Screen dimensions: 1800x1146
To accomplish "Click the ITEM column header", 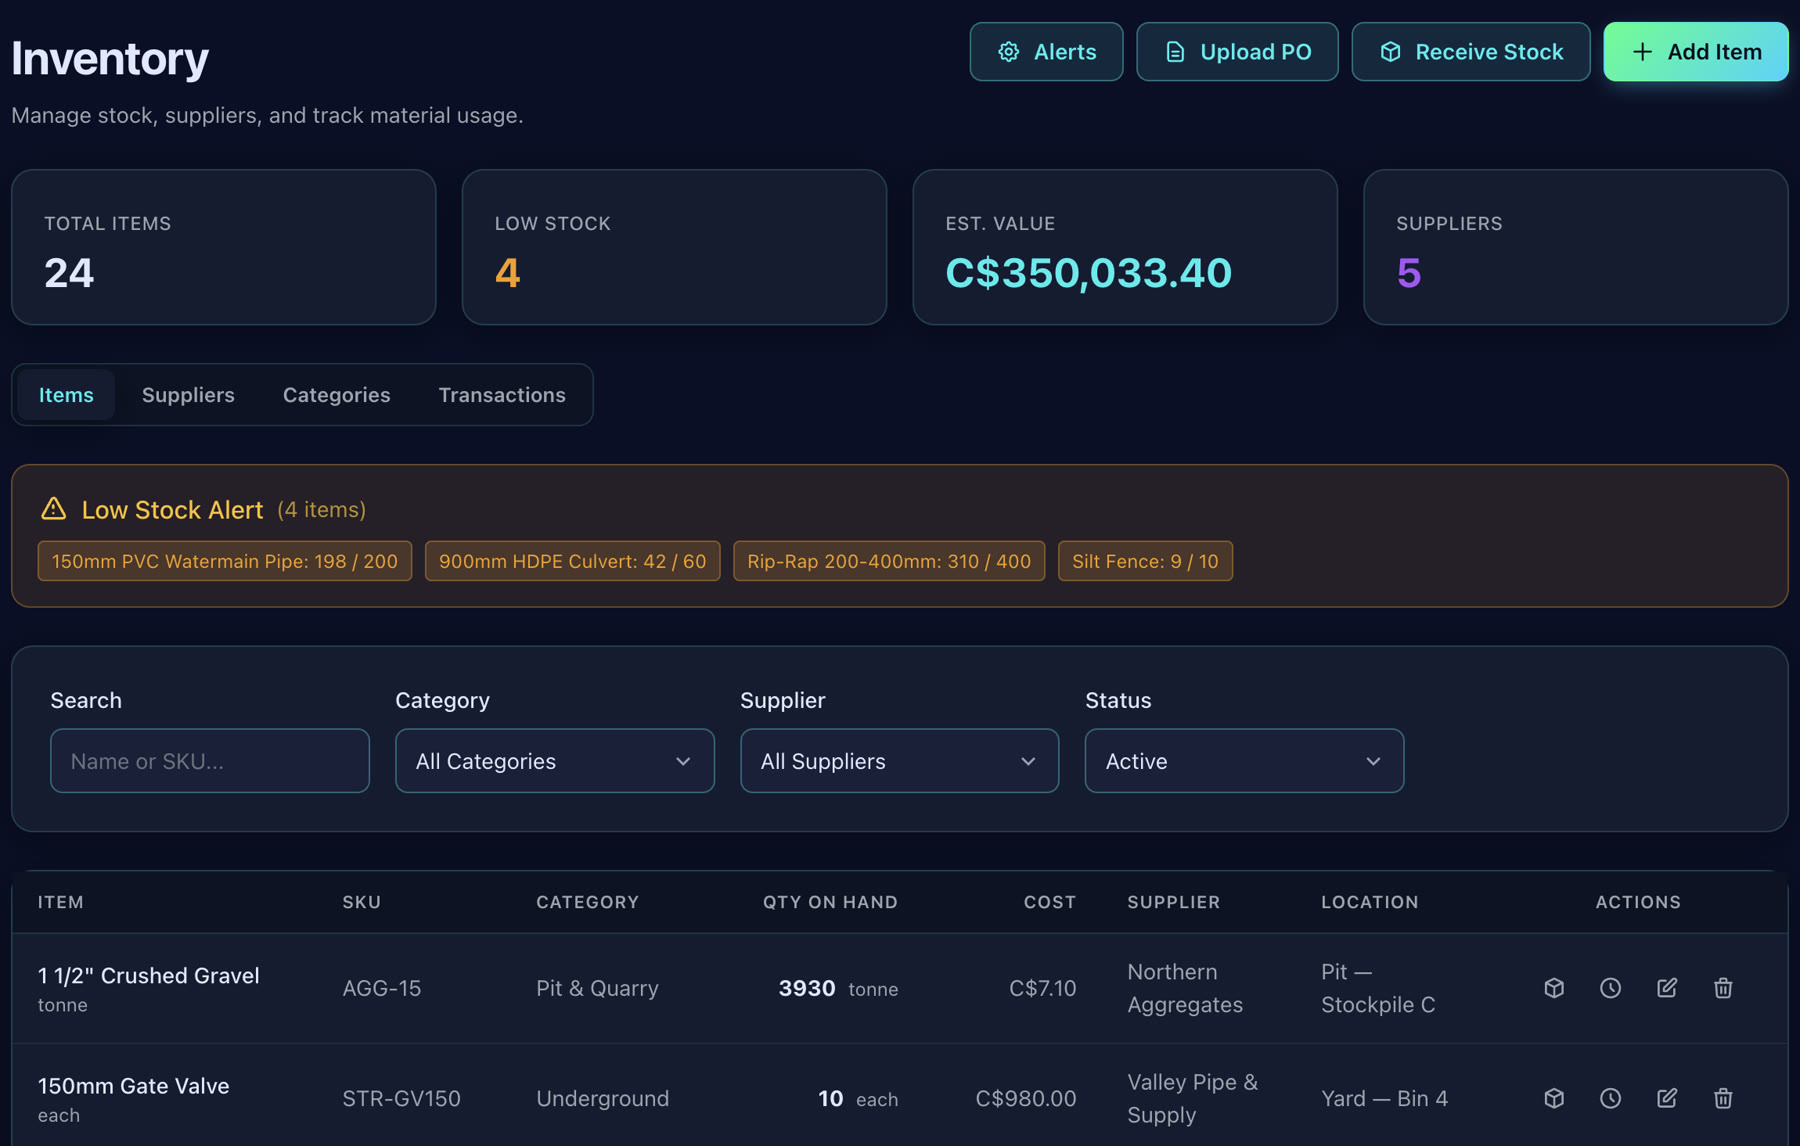I will click(61, 902).
